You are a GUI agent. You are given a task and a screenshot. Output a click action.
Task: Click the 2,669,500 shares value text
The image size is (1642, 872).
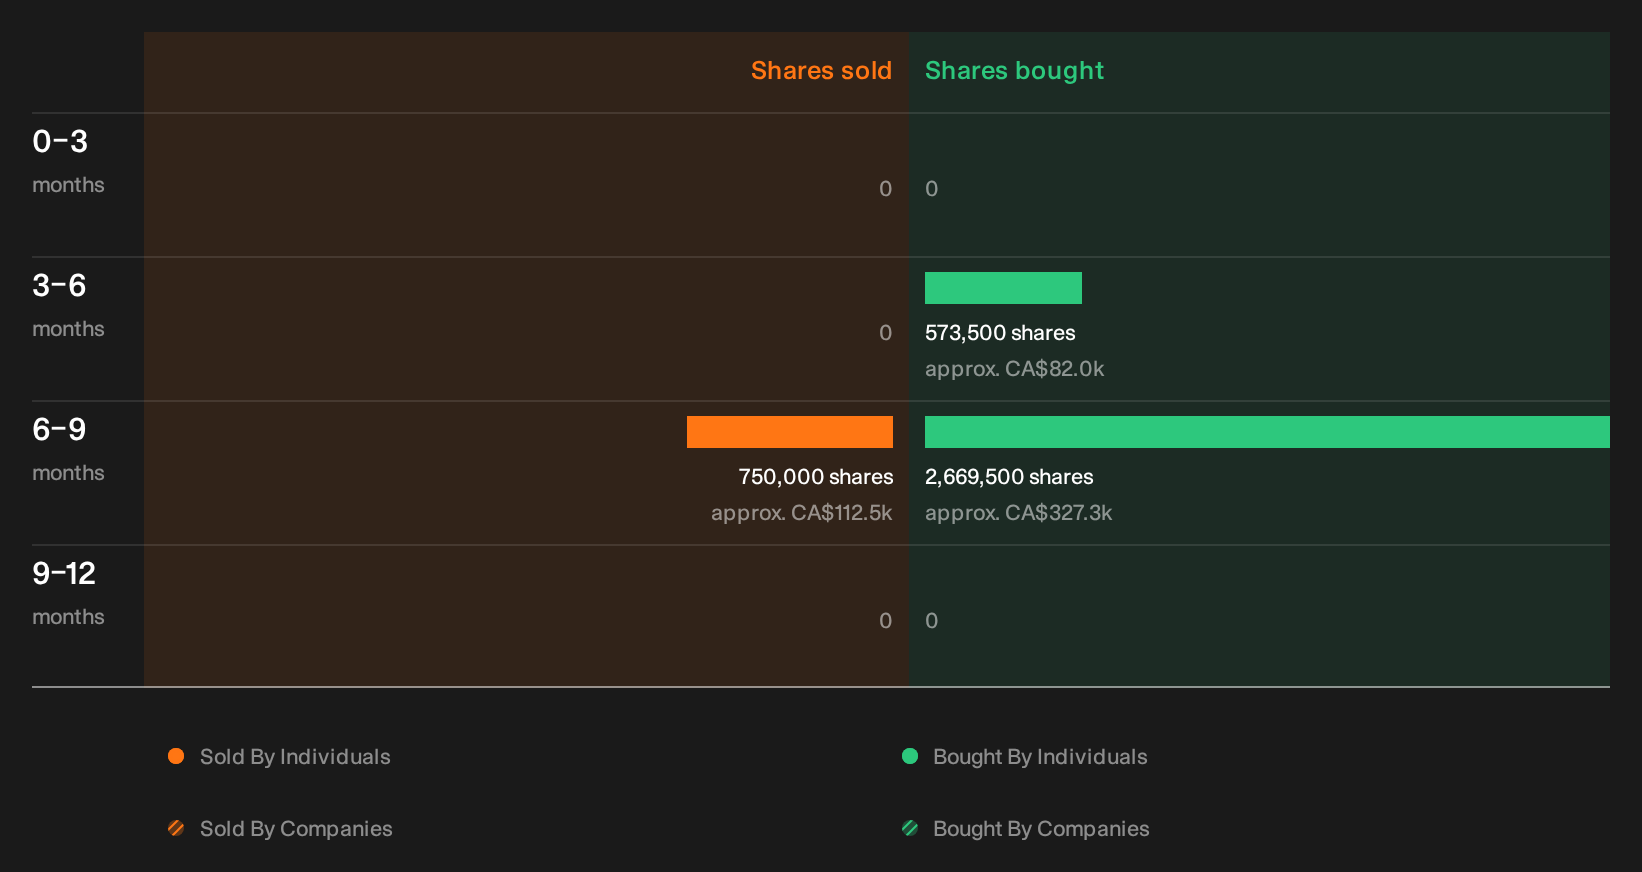pos(1009,477)
